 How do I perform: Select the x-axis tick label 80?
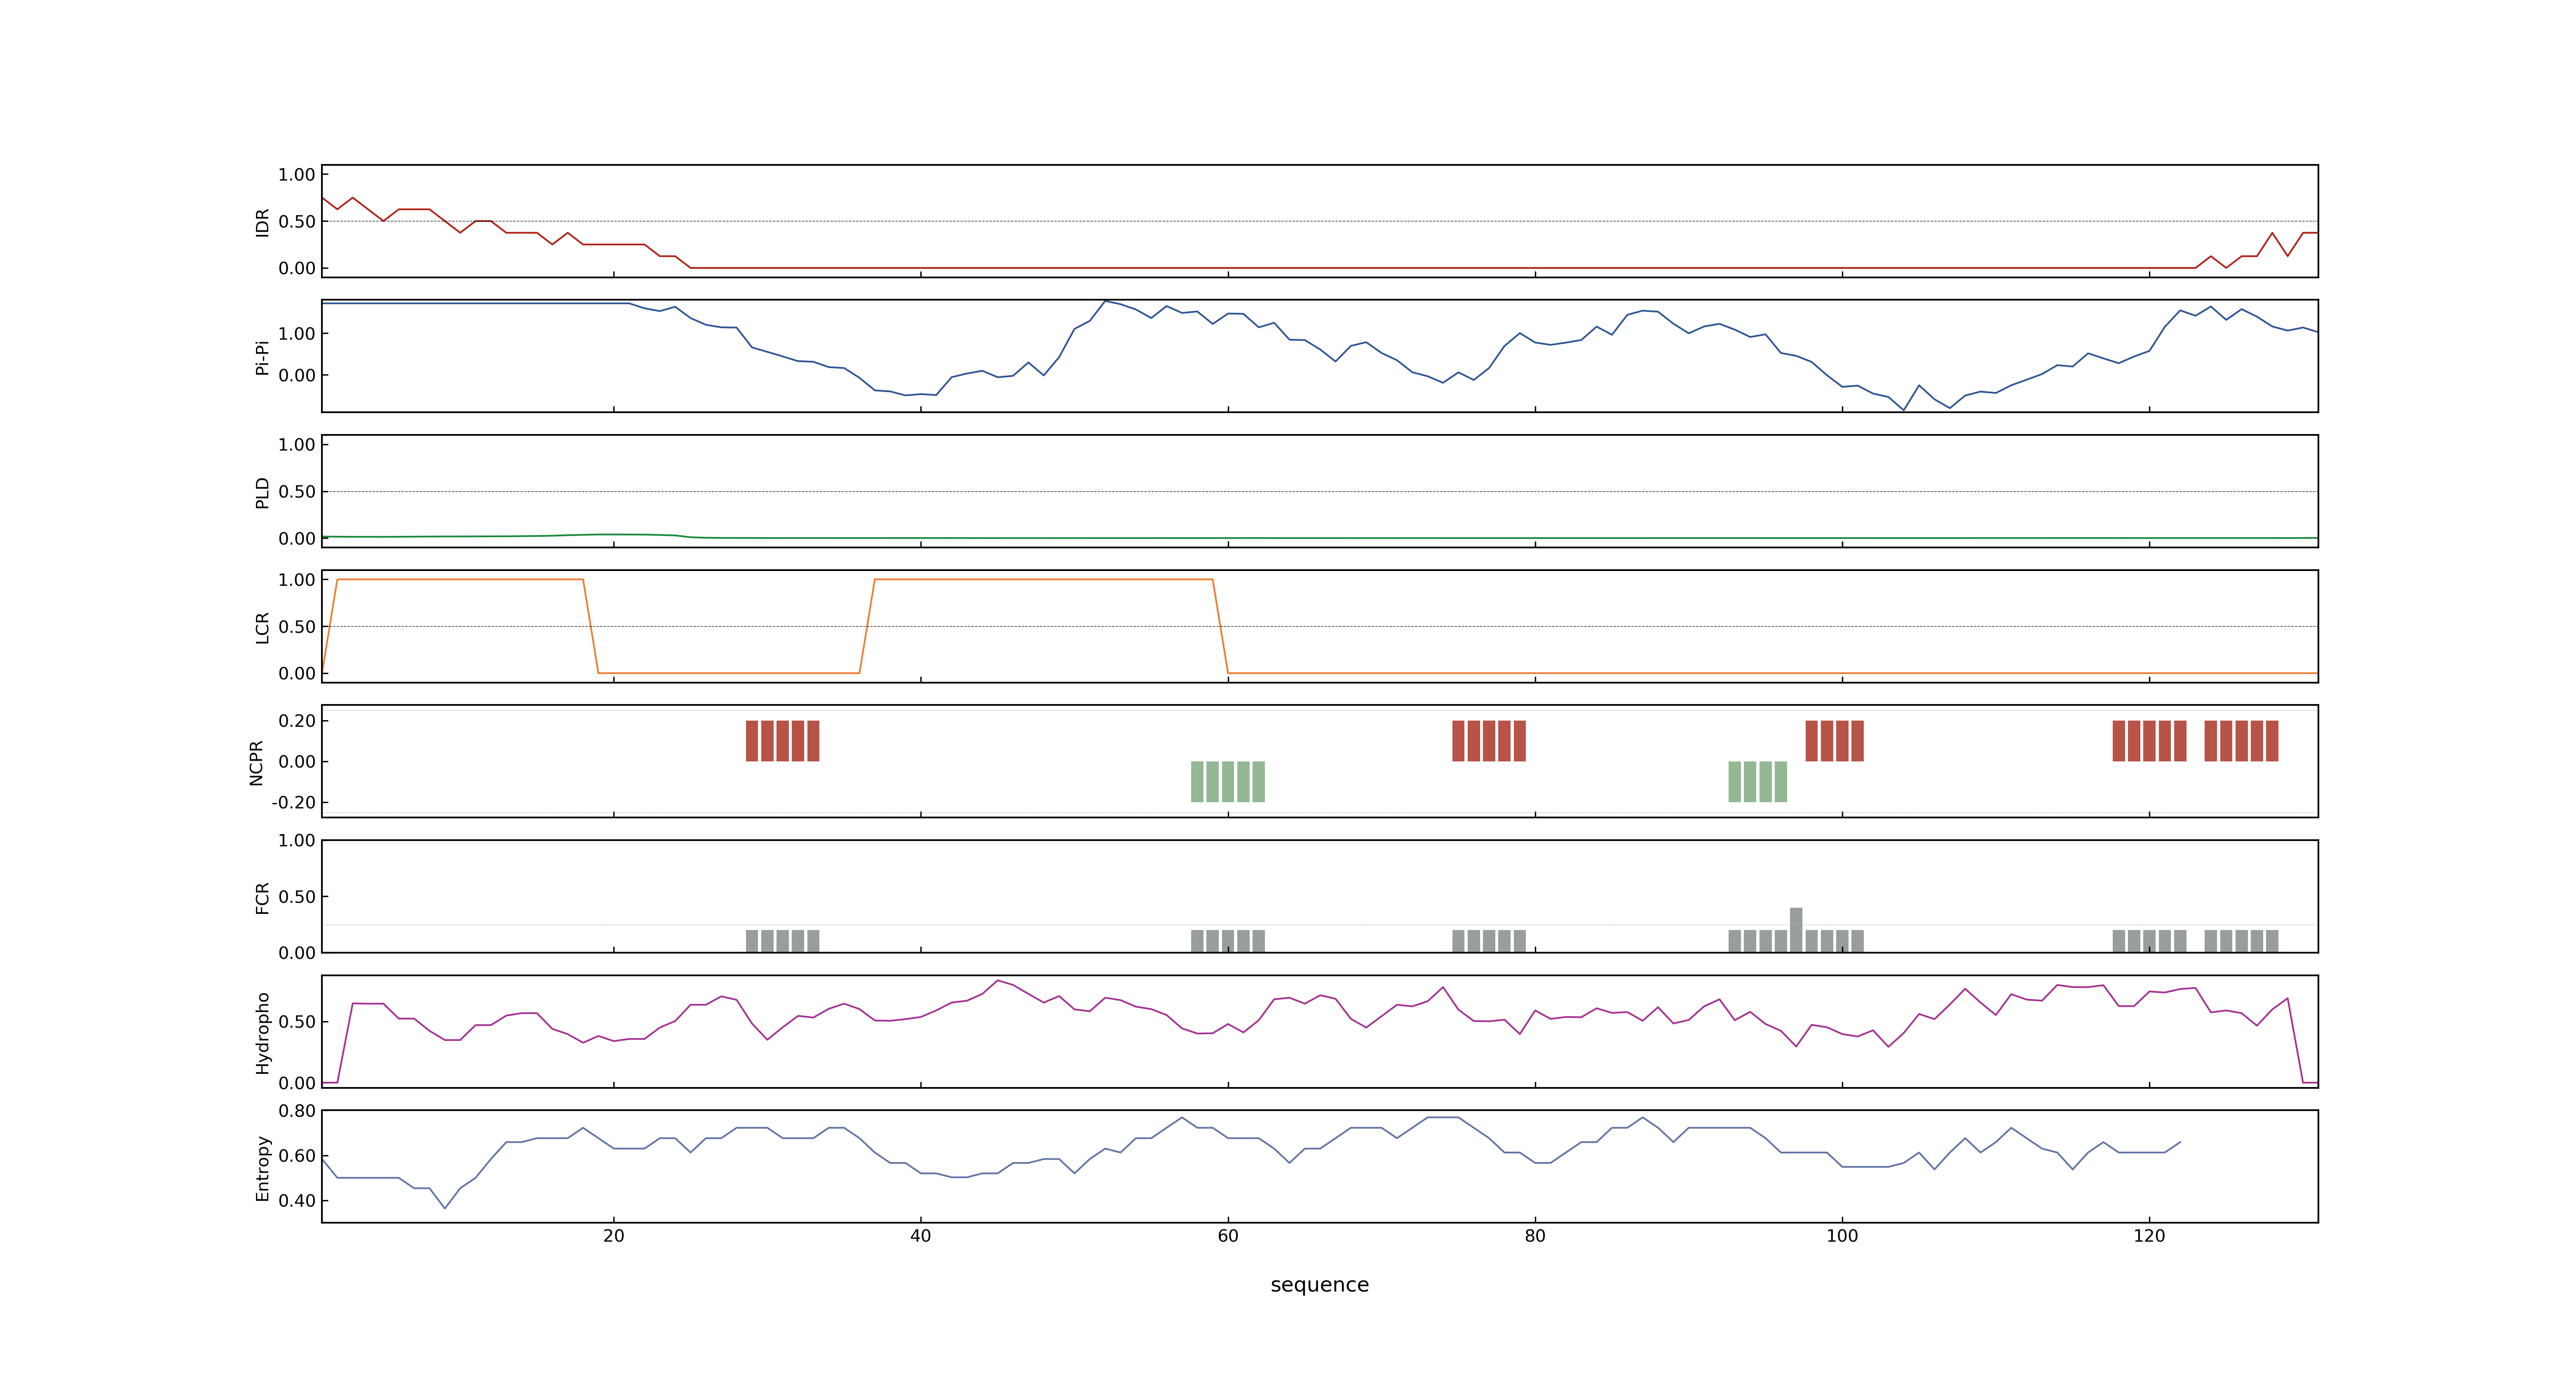pyautogui.click(x=1534, y=1236)
